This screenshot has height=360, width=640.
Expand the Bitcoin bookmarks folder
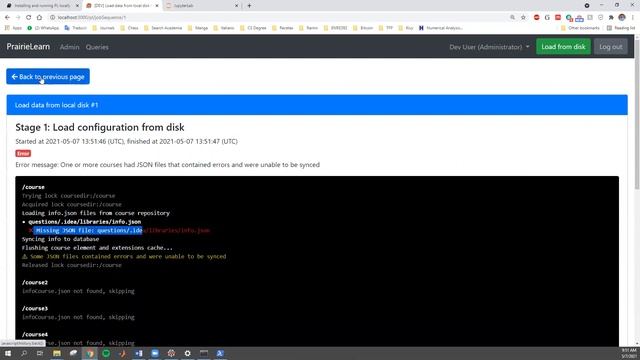click(x=363, y=28)
